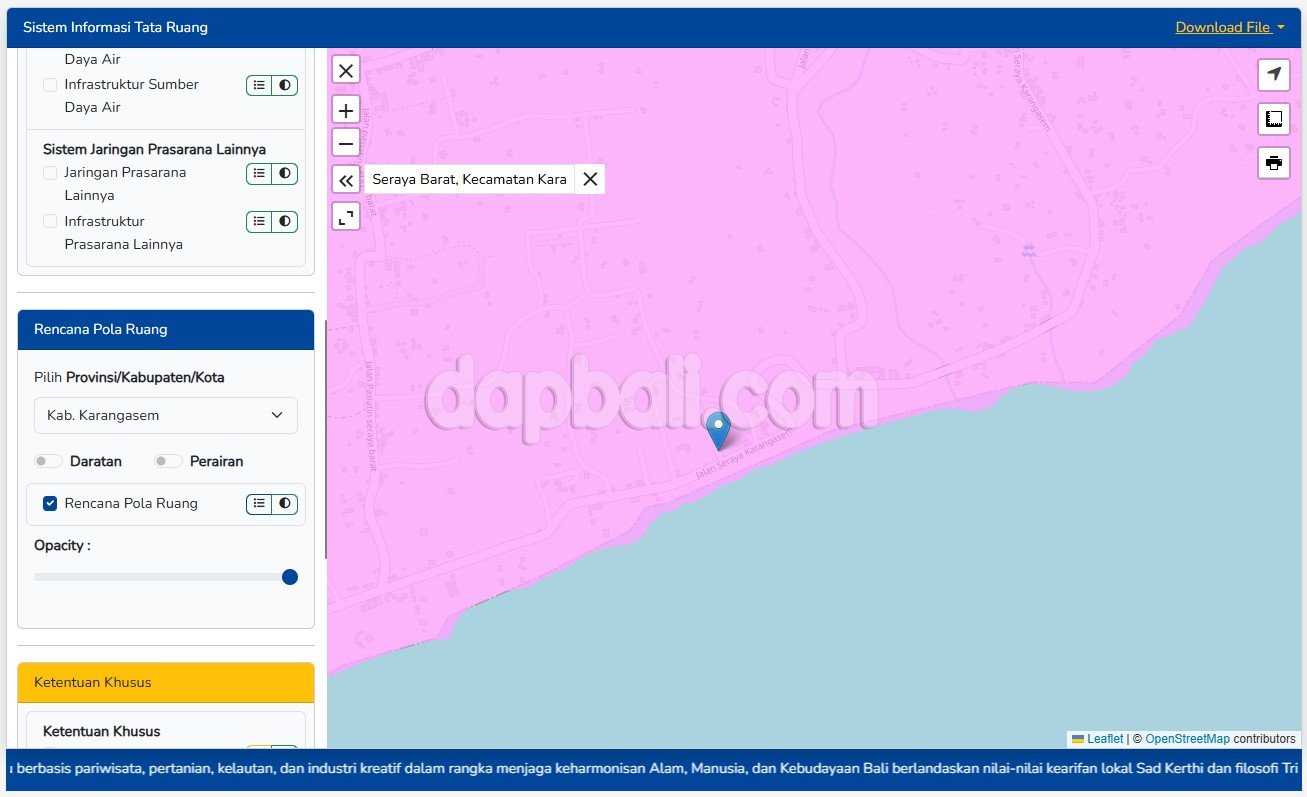Uncheck the Rencana Pola Ruang checkbox
1307x797 pixels.
point(50,504)
